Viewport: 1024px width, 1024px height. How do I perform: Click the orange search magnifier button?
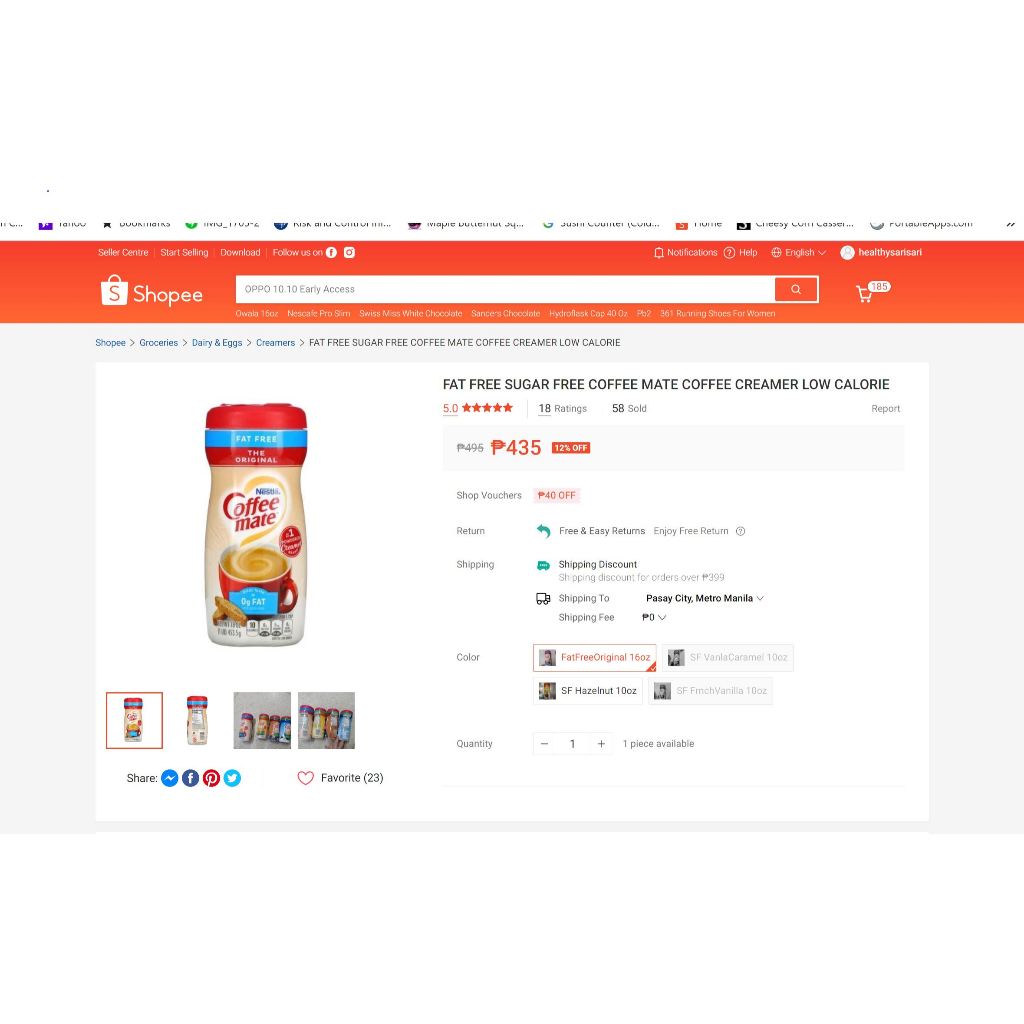[x=796, y=289]
